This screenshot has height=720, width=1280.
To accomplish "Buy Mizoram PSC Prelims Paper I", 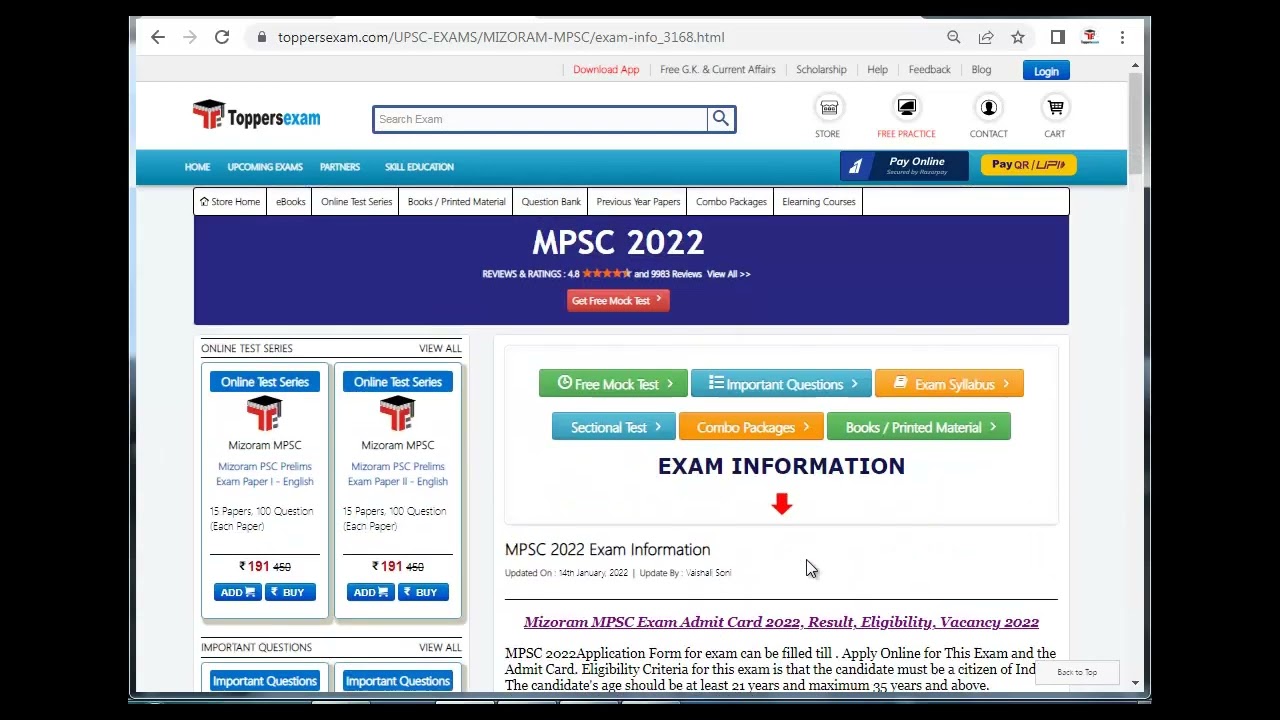I will [x=288, y=592].
